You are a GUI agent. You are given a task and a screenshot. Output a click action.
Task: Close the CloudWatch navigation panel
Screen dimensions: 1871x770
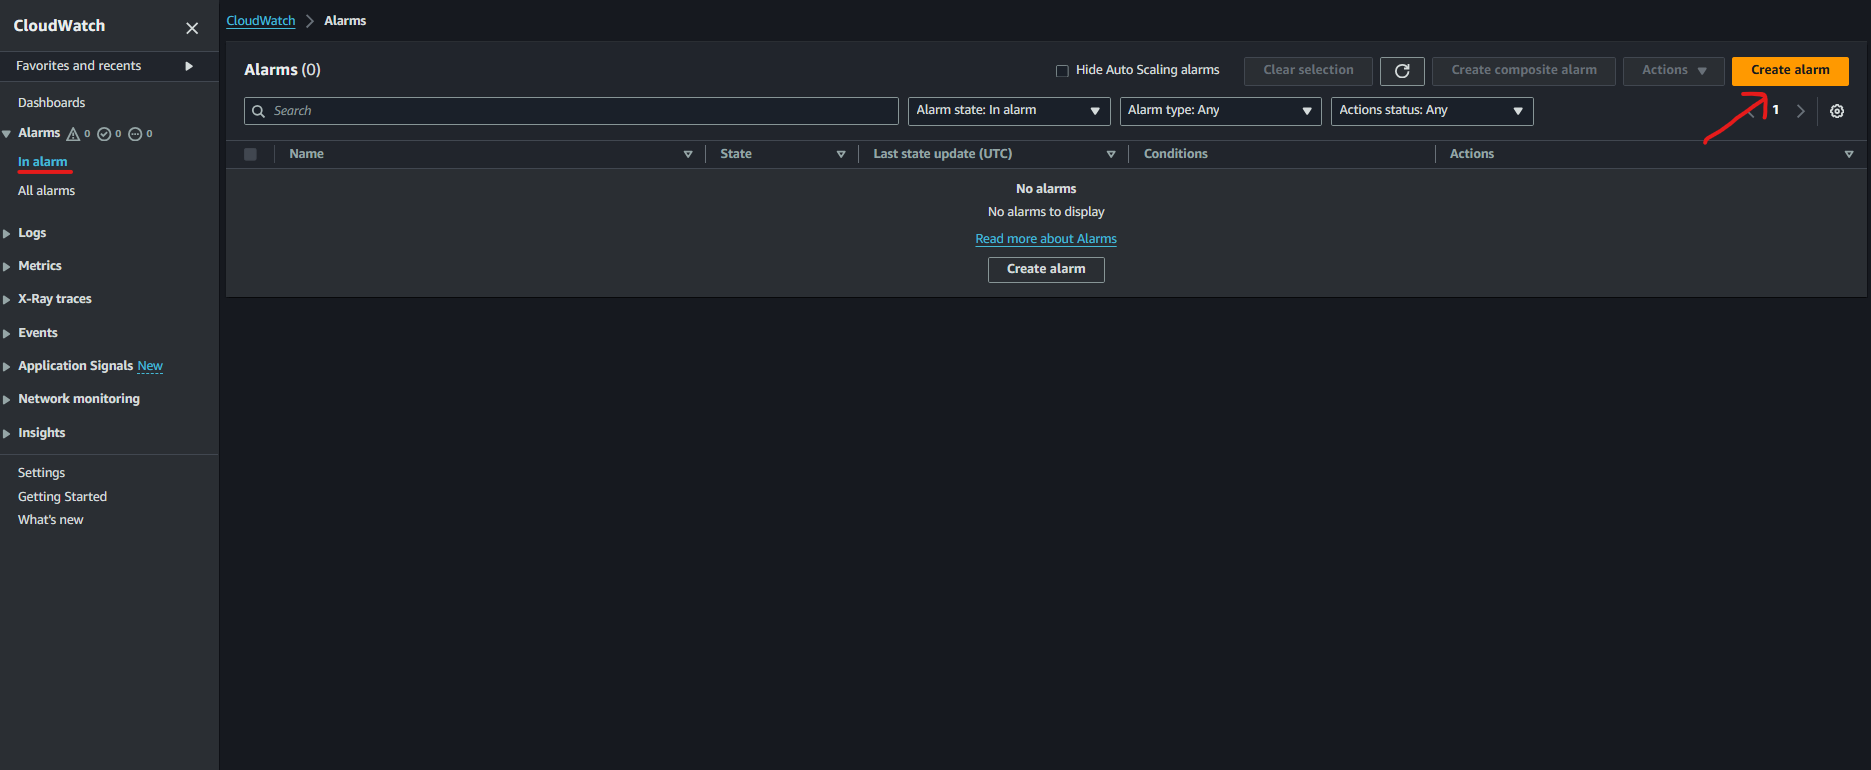tap(192, 28)
